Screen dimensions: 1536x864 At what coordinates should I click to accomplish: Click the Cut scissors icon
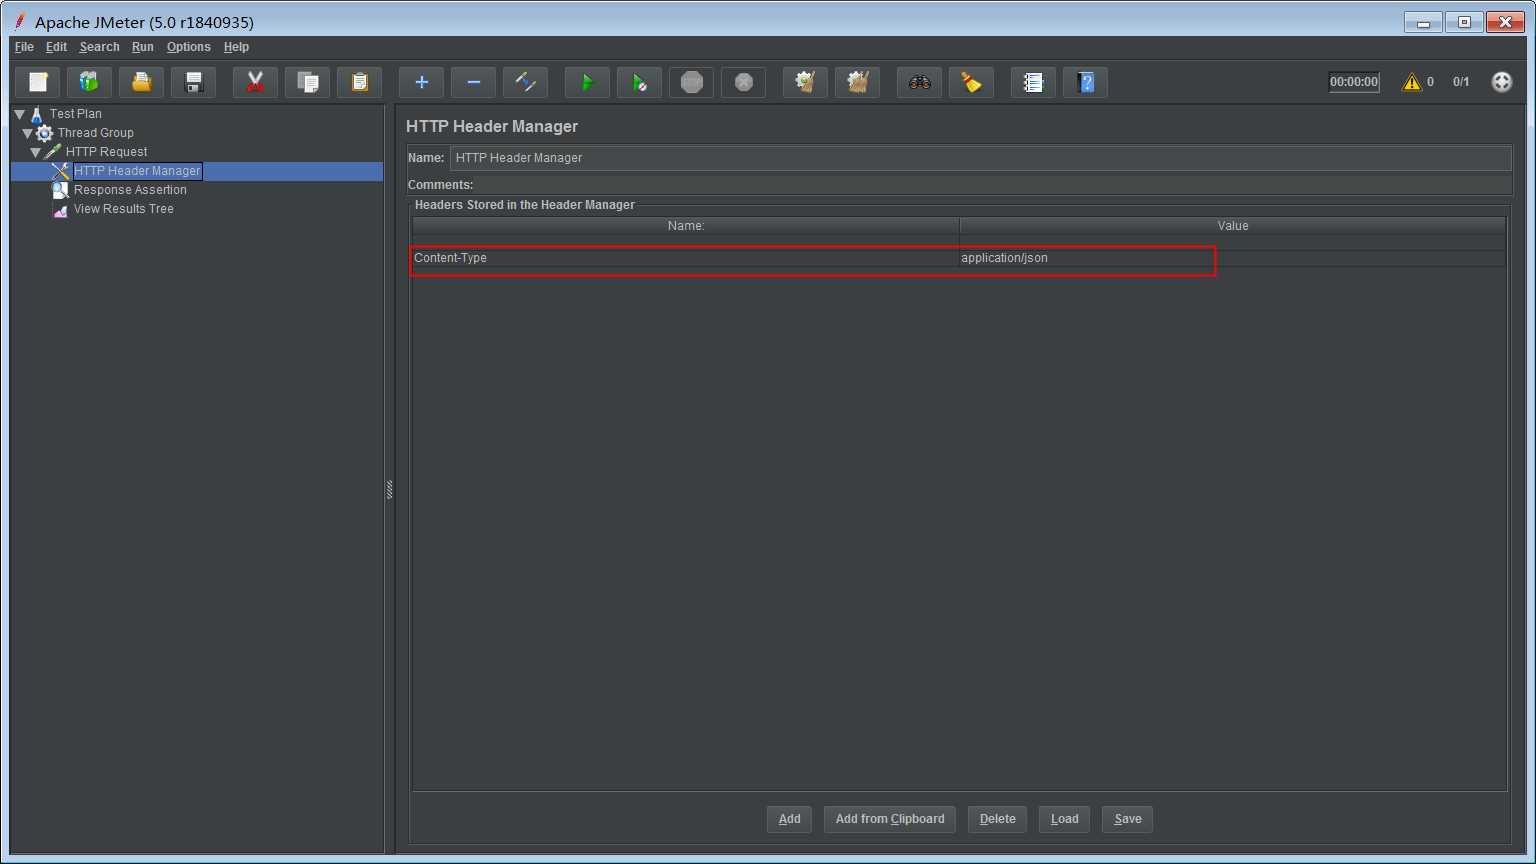tap(256, 82)
